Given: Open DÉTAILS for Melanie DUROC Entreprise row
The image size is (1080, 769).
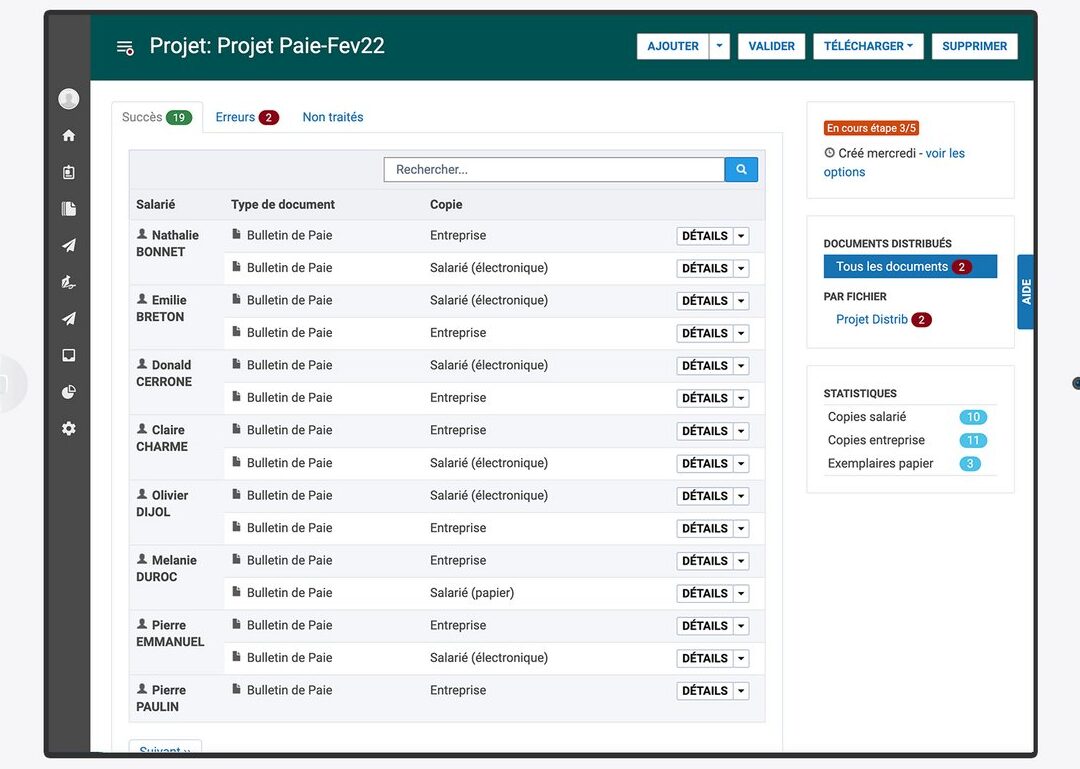Looking at the screenshot, I should [705, 561].
